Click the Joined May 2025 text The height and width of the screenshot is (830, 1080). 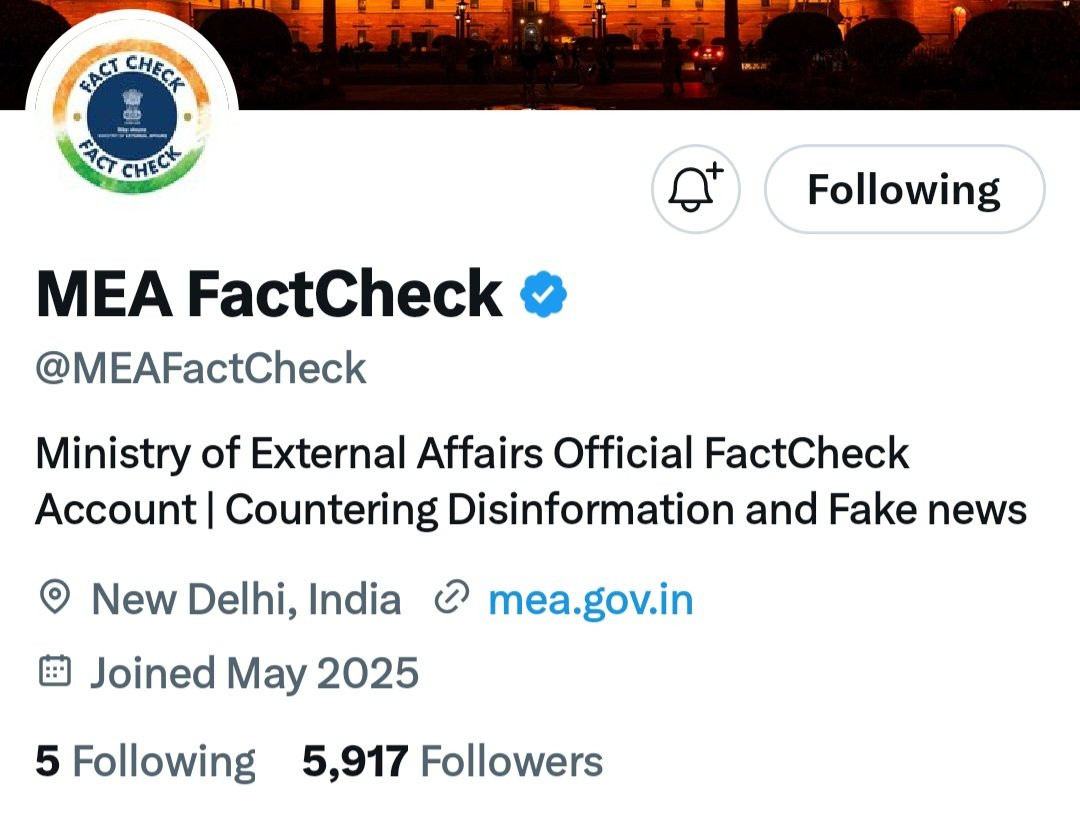[x=254, y=673]
